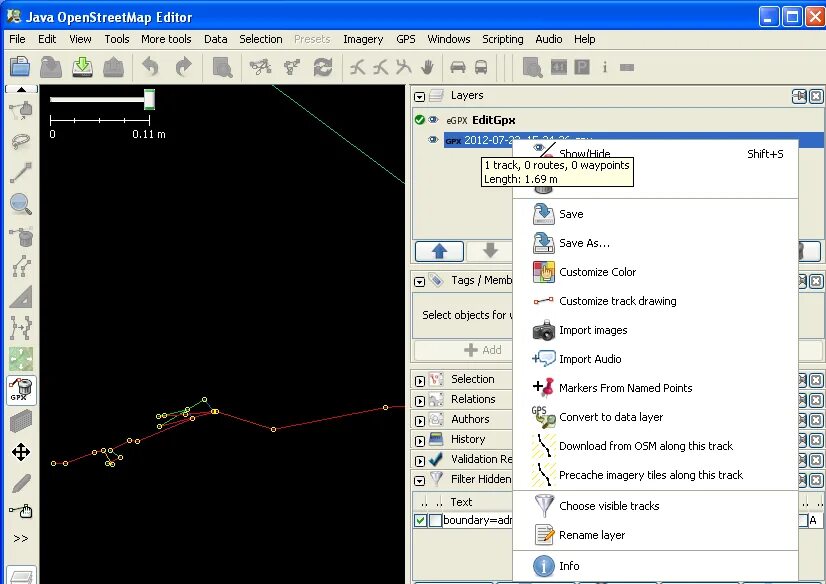The width and height of the screenshot is (826, 584).
Task: Click the bus icon in toolbar
Action: [481, 67]
